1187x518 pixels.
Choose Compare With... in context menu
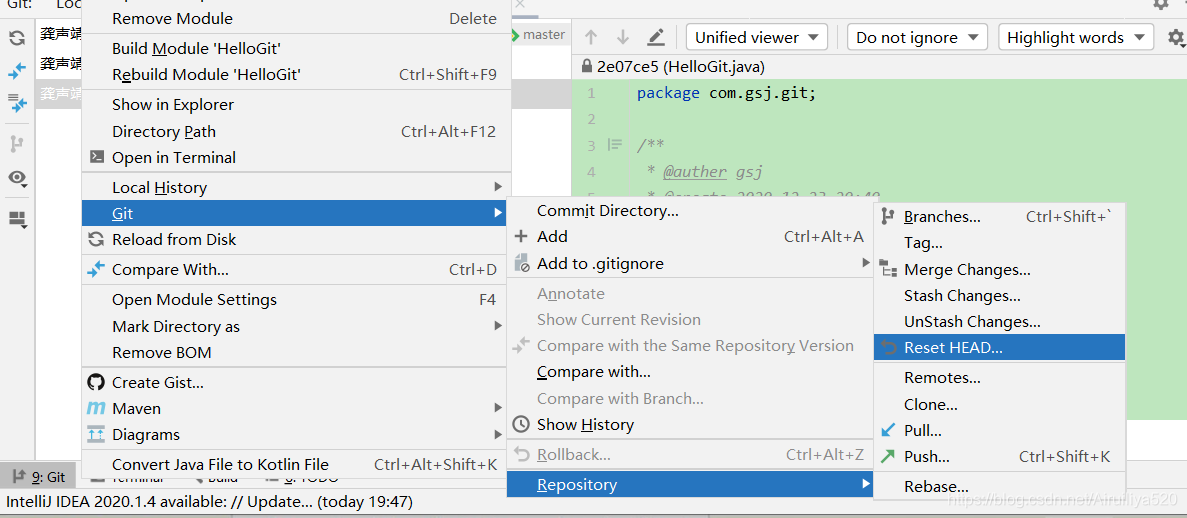pyautogui.click(x=296, y=270)
